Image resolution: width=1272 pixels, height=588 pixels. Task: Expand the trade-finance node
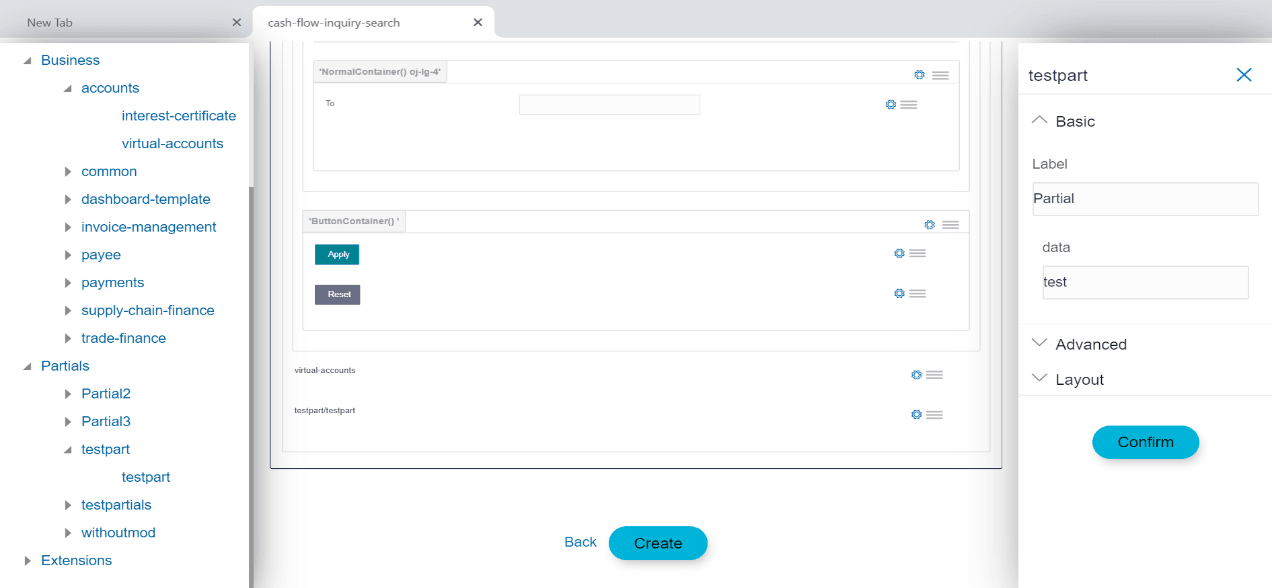[x=68, y=339]
